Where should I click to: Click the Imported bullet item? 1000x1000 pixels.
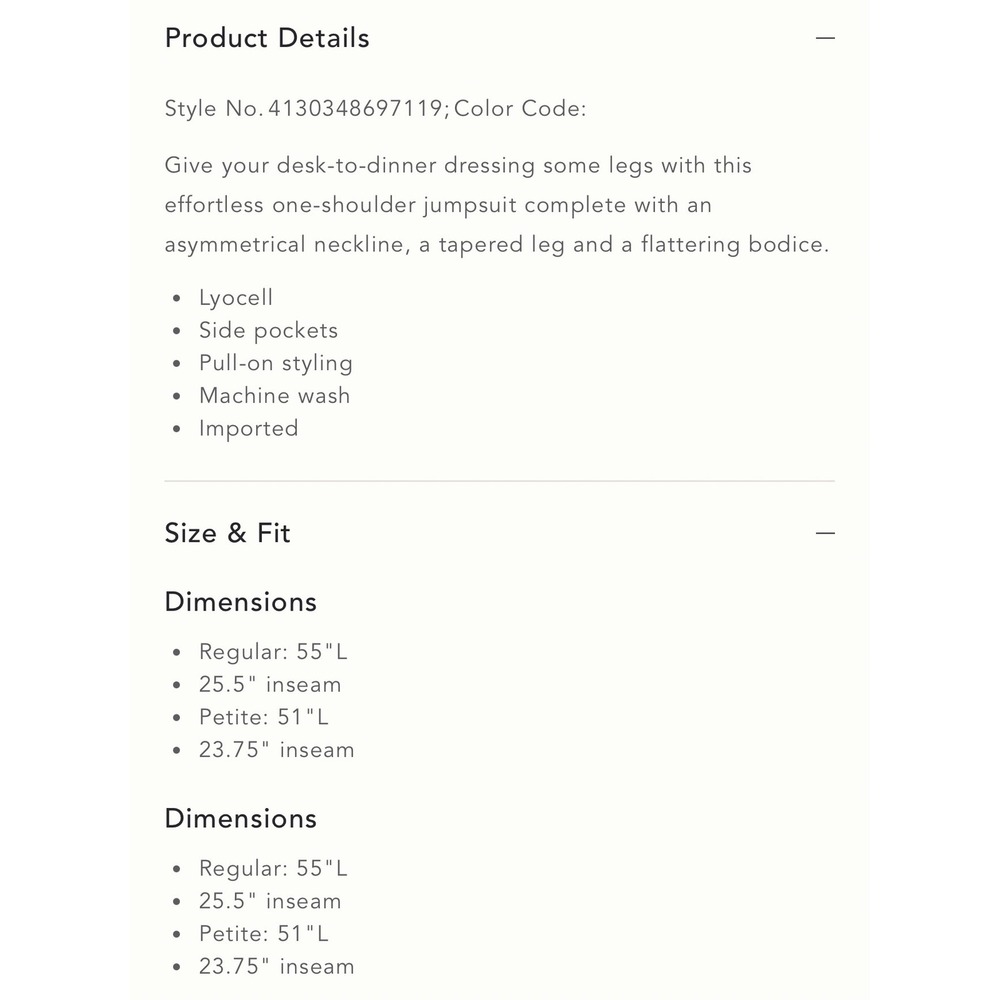pyautogui.click(x=248, y=429)
